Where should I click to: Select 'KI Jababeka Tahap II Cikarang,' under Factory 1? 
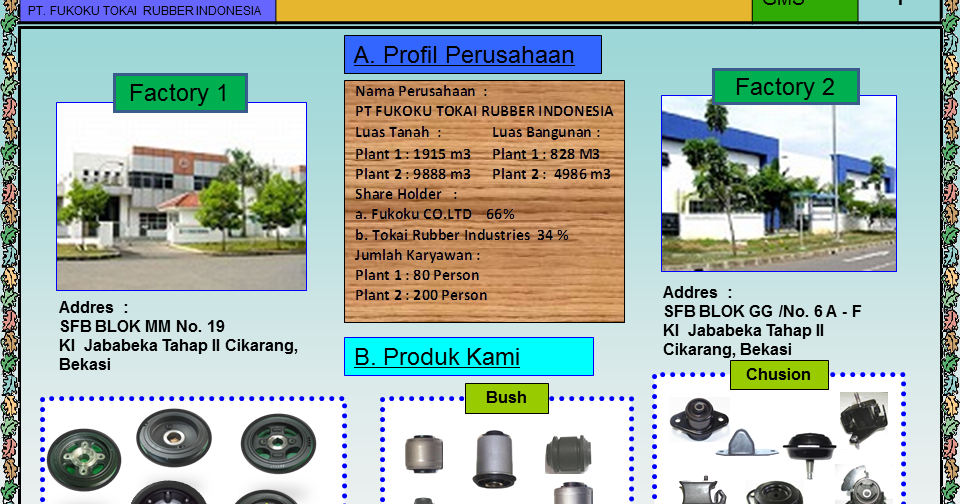(178, 345)
